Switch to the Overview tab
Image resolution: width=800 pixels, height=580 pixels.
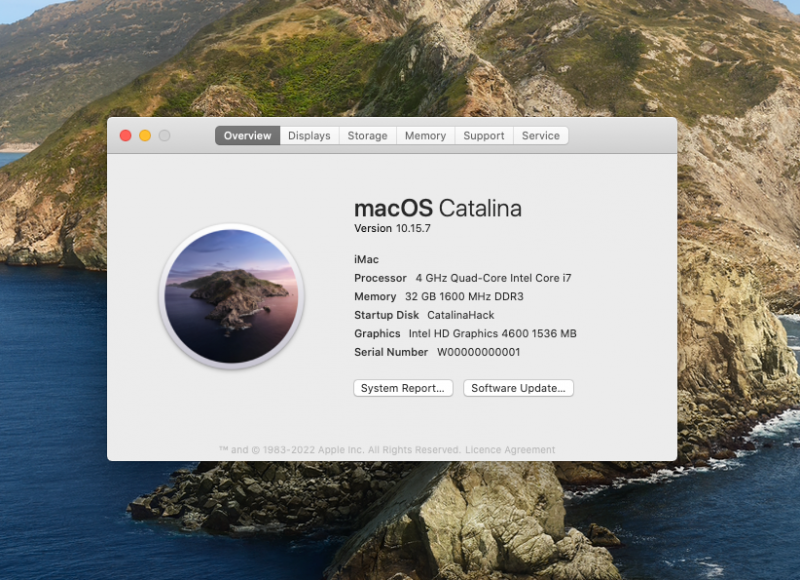click(247, 136)
